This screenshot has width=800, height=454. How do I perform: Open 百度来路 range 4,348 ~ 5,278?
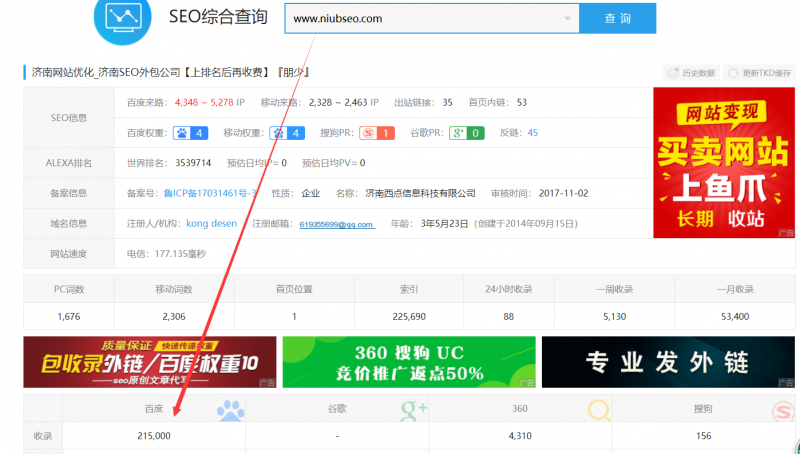click(x=204, y=103)
